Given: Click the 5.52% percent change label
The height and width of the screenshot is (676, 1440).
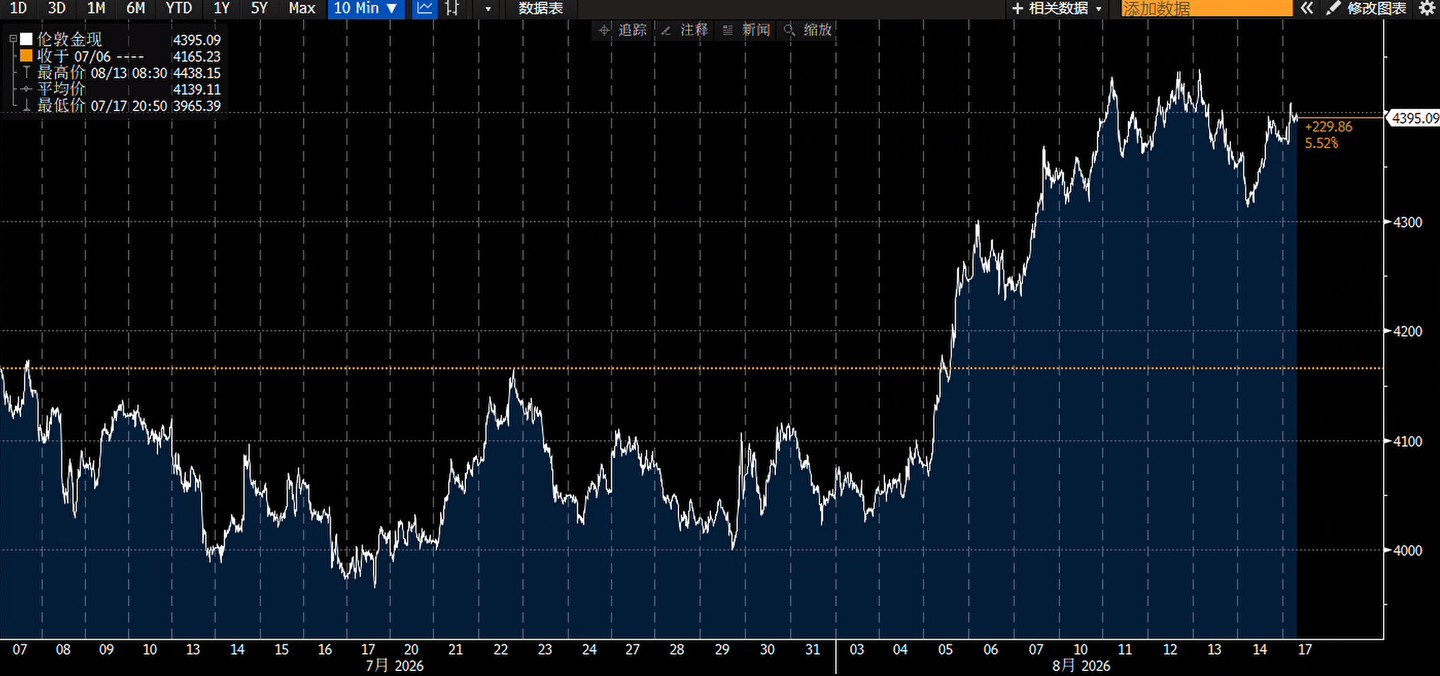Looking at the screenshot, I should [x=1322, y=143].
